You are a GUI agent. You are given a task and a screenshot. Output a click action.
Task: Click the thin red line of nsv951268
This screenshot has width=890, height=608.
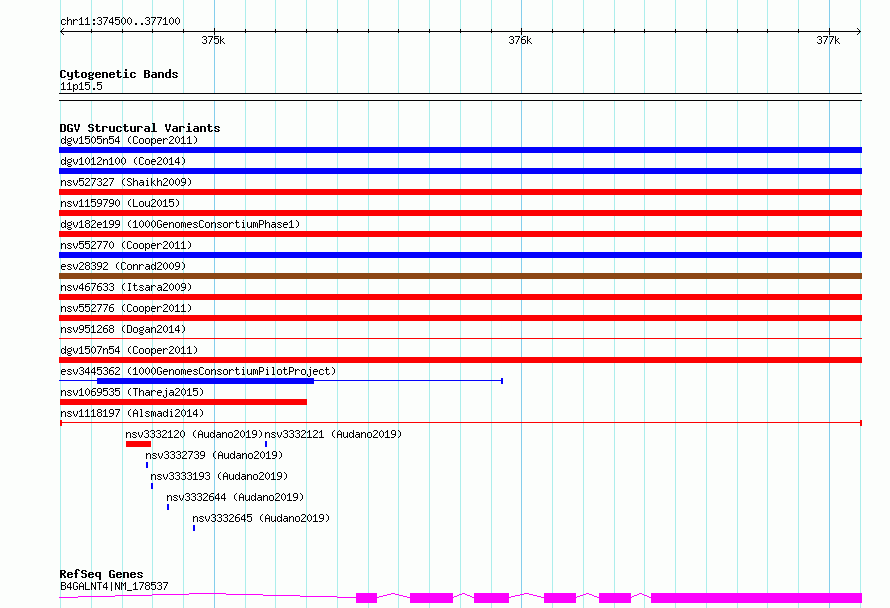click(460, 339)
